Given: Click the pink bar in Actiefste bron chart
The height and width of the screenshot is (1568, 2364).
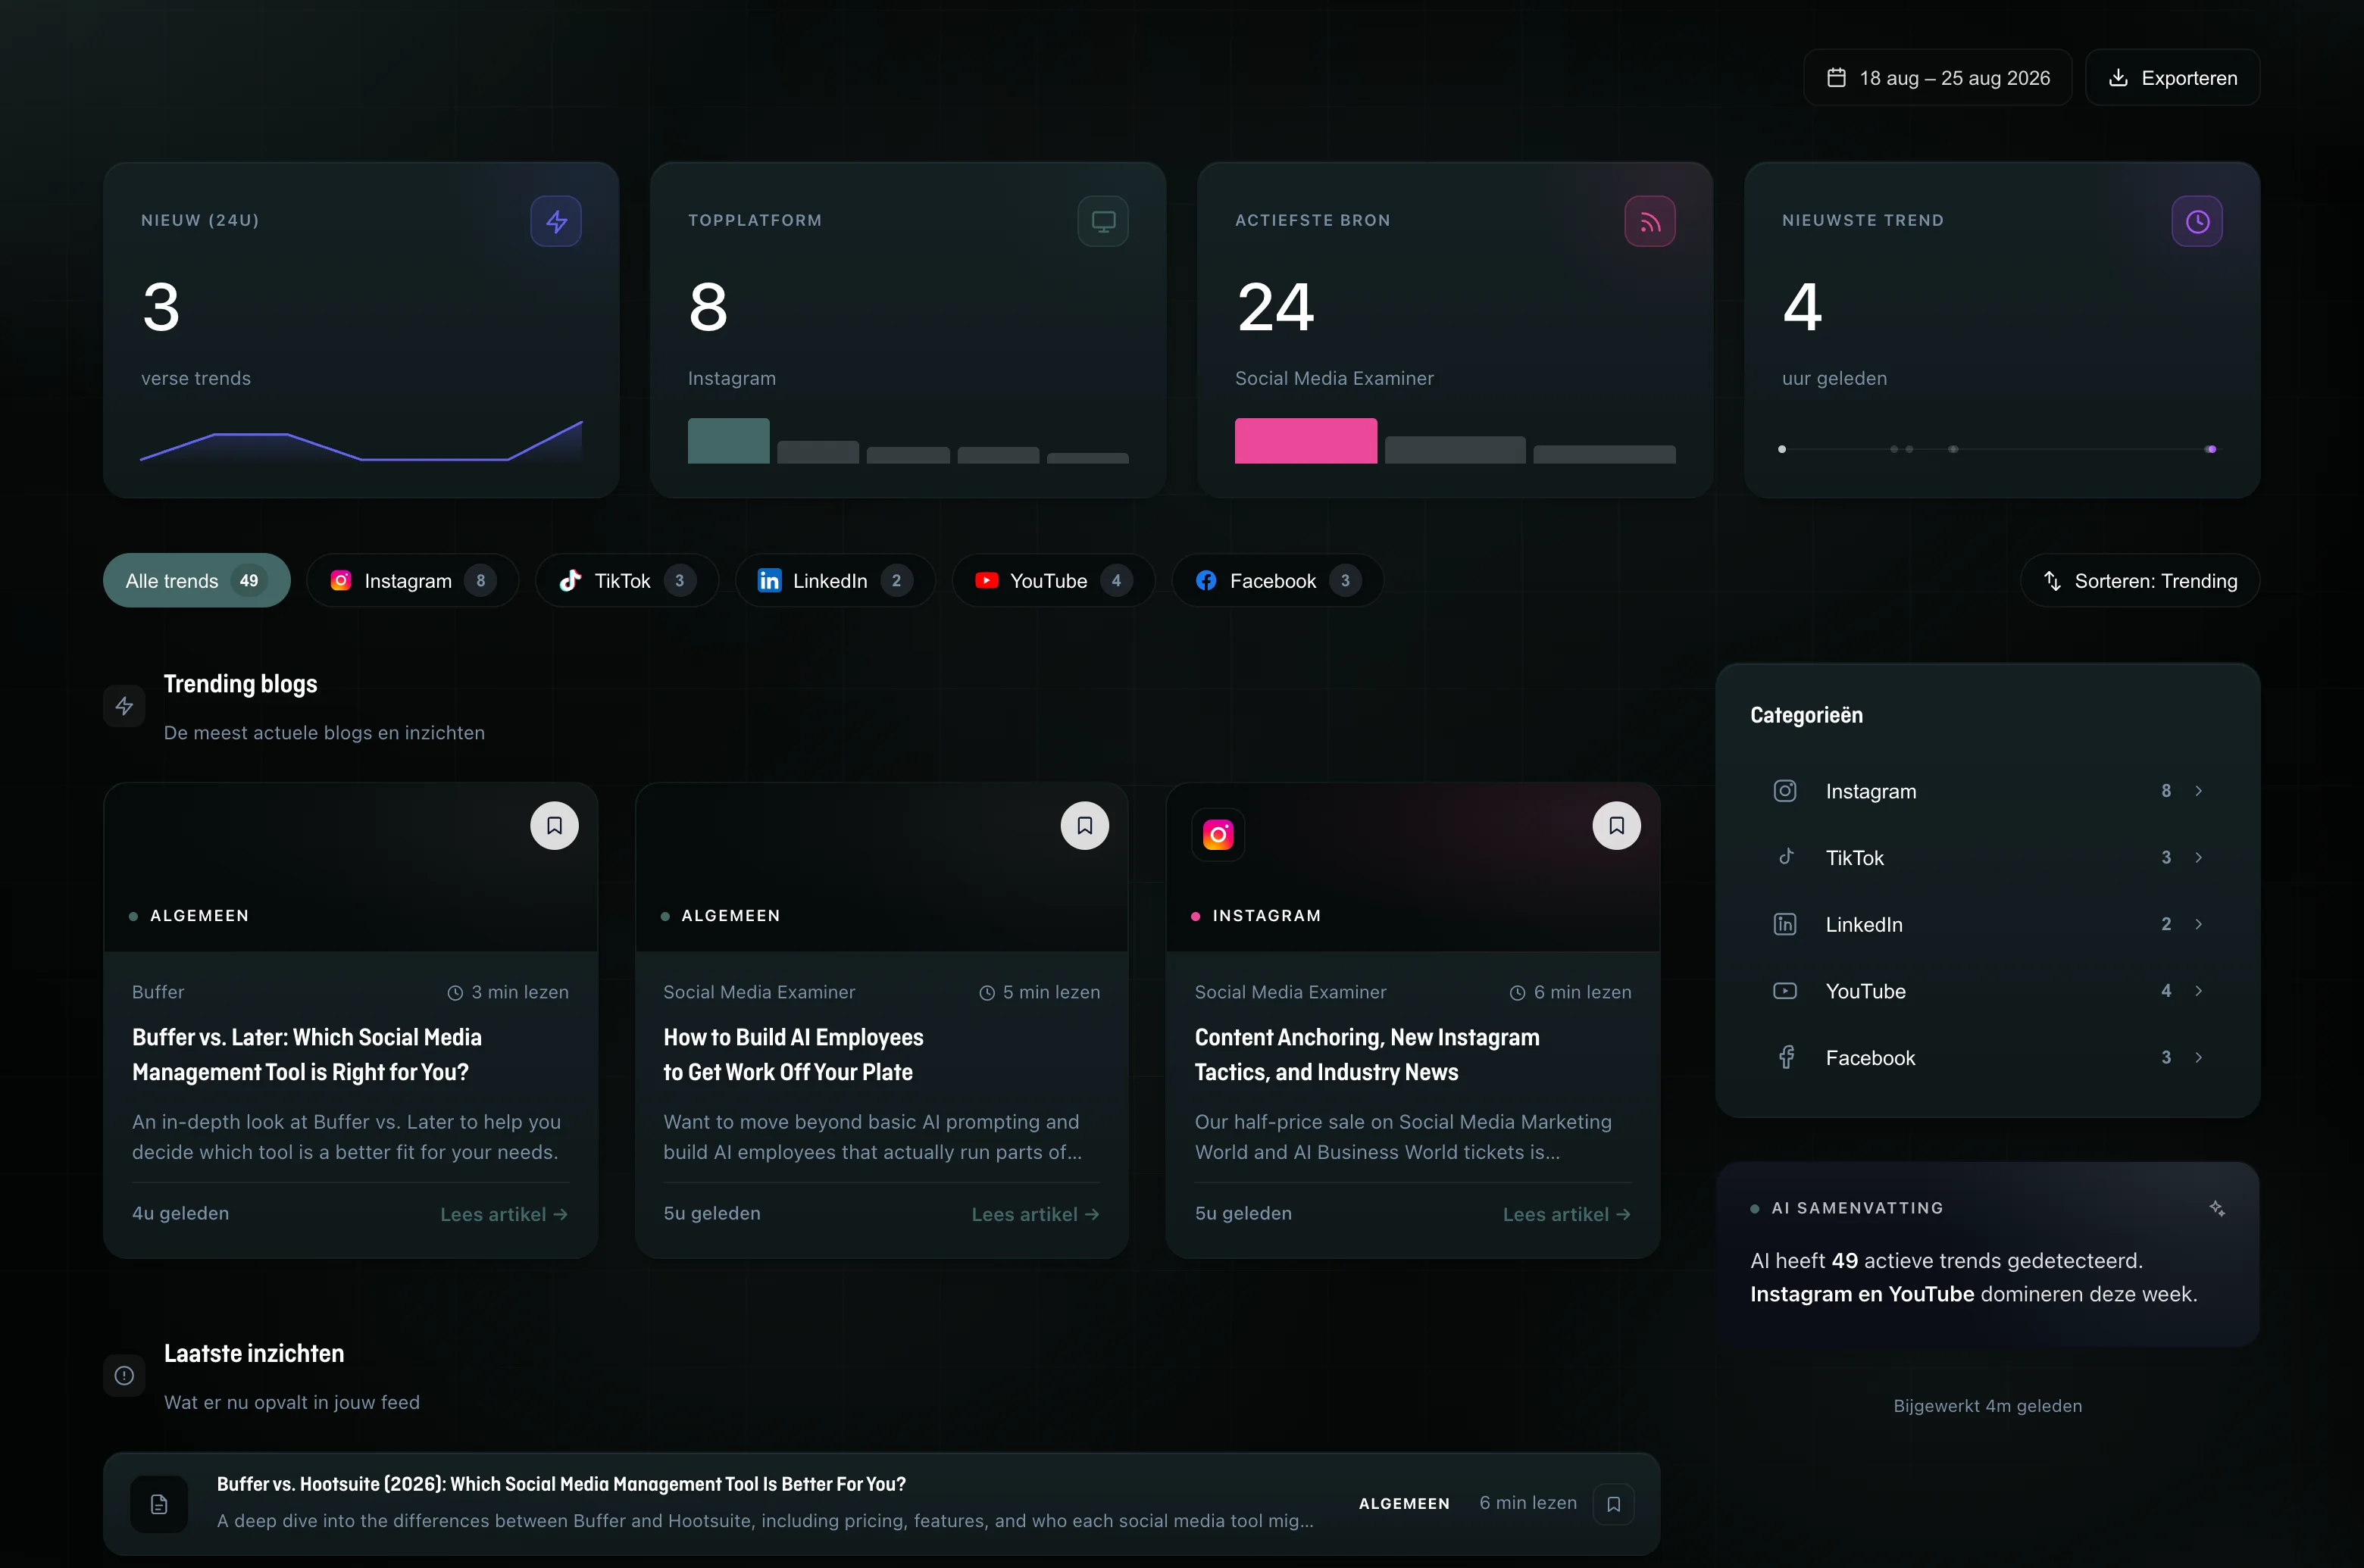Looking at the screenshot, I should [x=1306, y=441].
